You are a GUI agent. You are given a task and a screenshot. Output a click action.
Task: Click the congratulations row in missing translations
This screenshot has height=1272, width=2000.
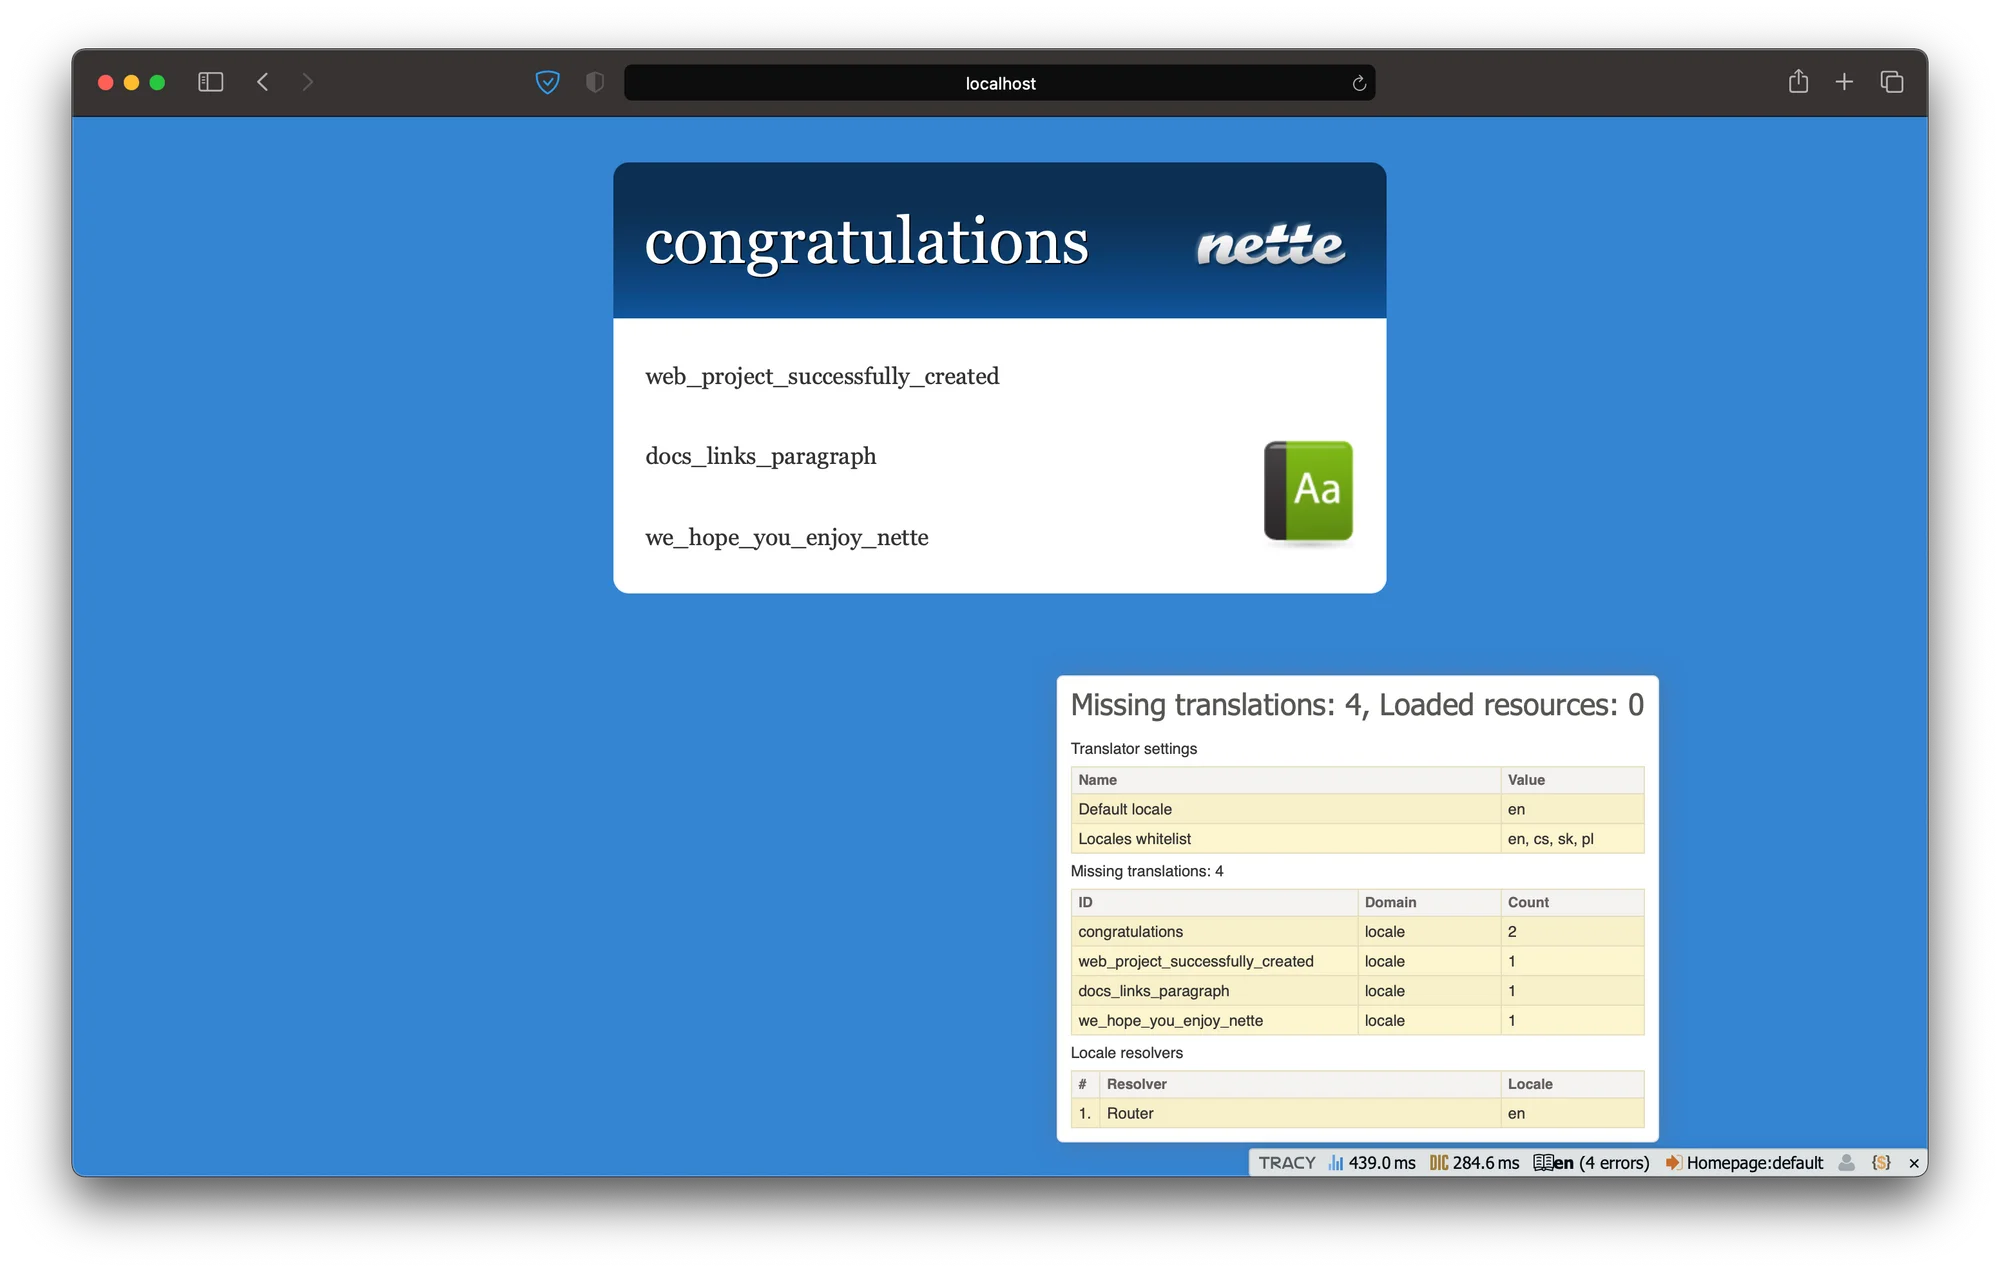tap(1130, 931)
